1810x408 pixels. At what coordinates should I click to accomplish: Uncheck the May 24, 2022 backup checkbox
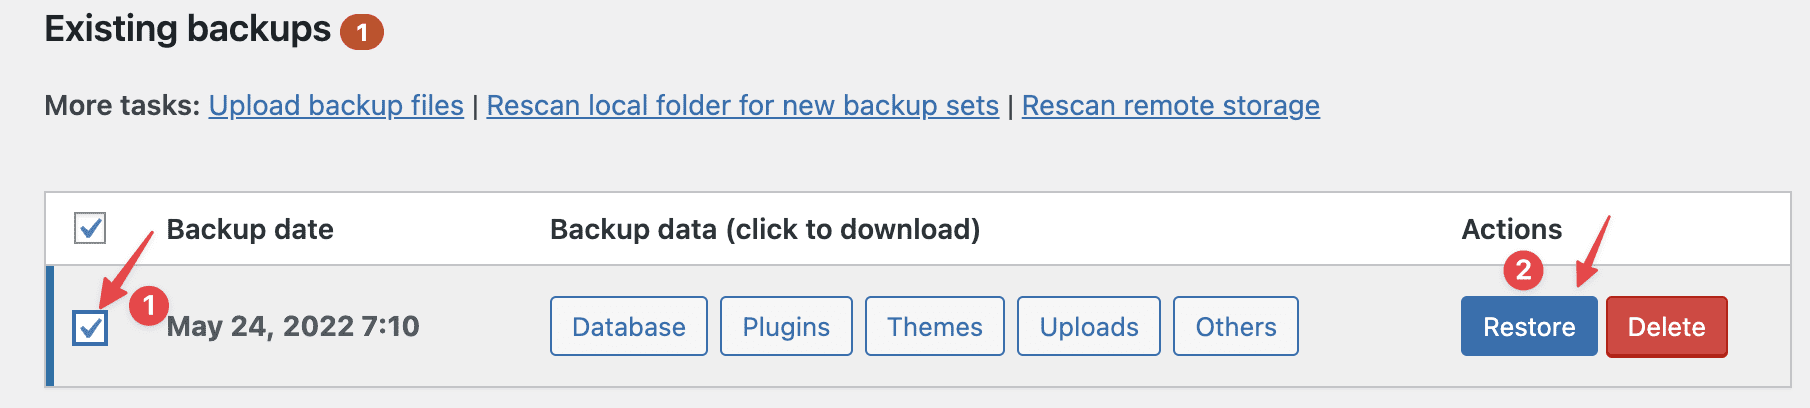[x=90, y=327]
